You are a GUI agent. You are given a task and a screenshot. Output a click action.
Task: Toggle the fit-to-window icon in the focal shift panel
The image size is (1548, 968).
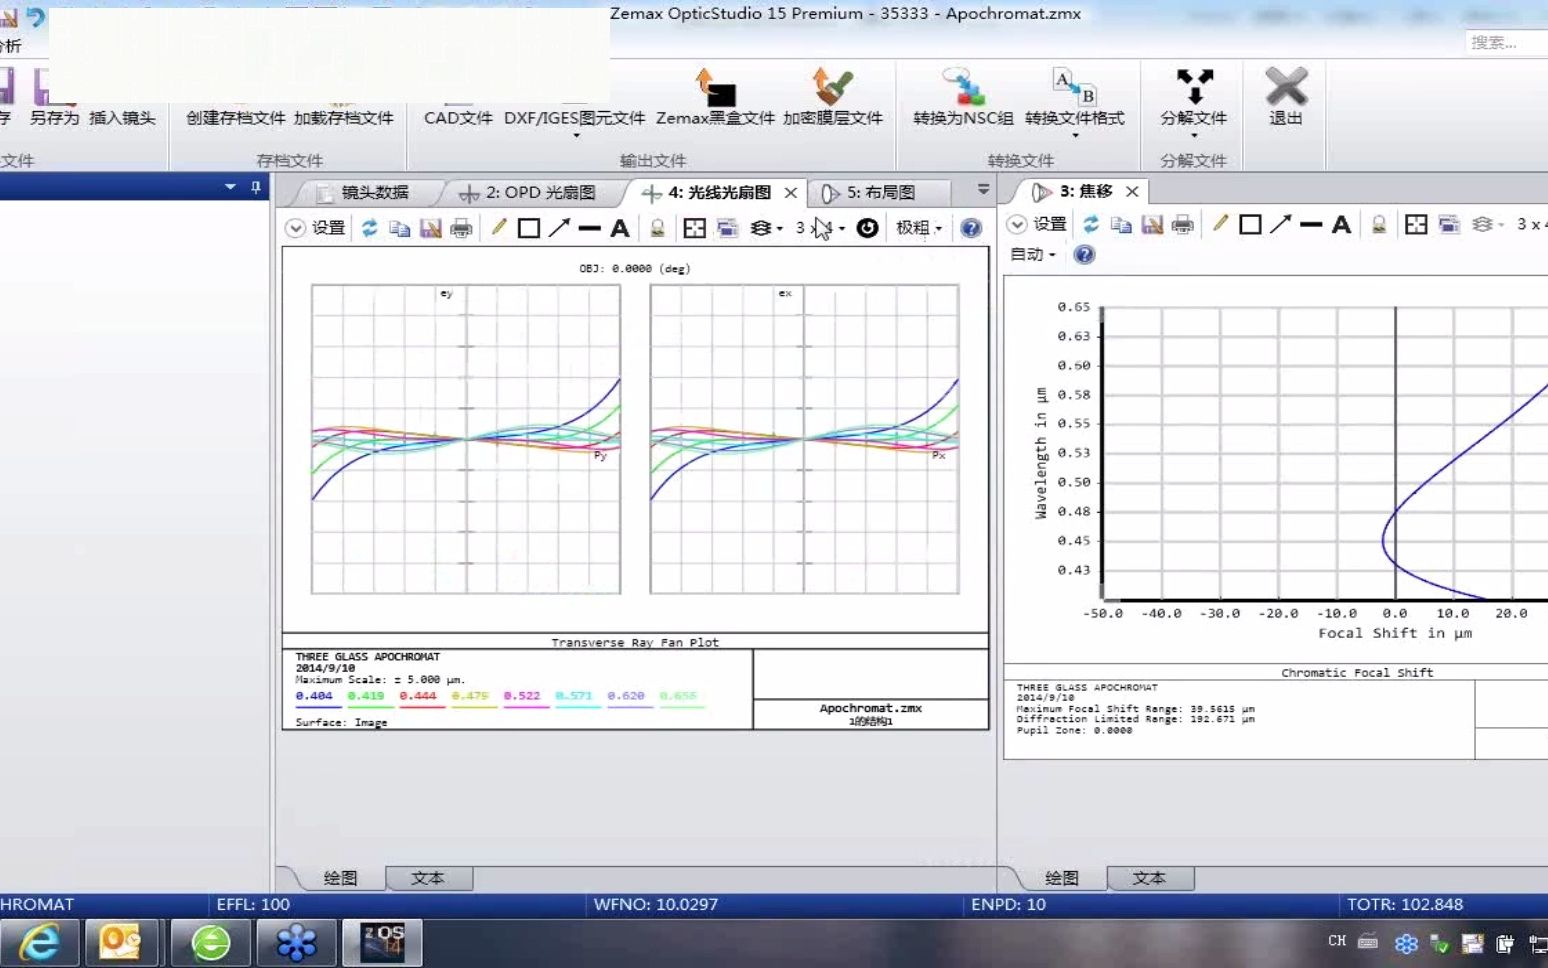1416,224
